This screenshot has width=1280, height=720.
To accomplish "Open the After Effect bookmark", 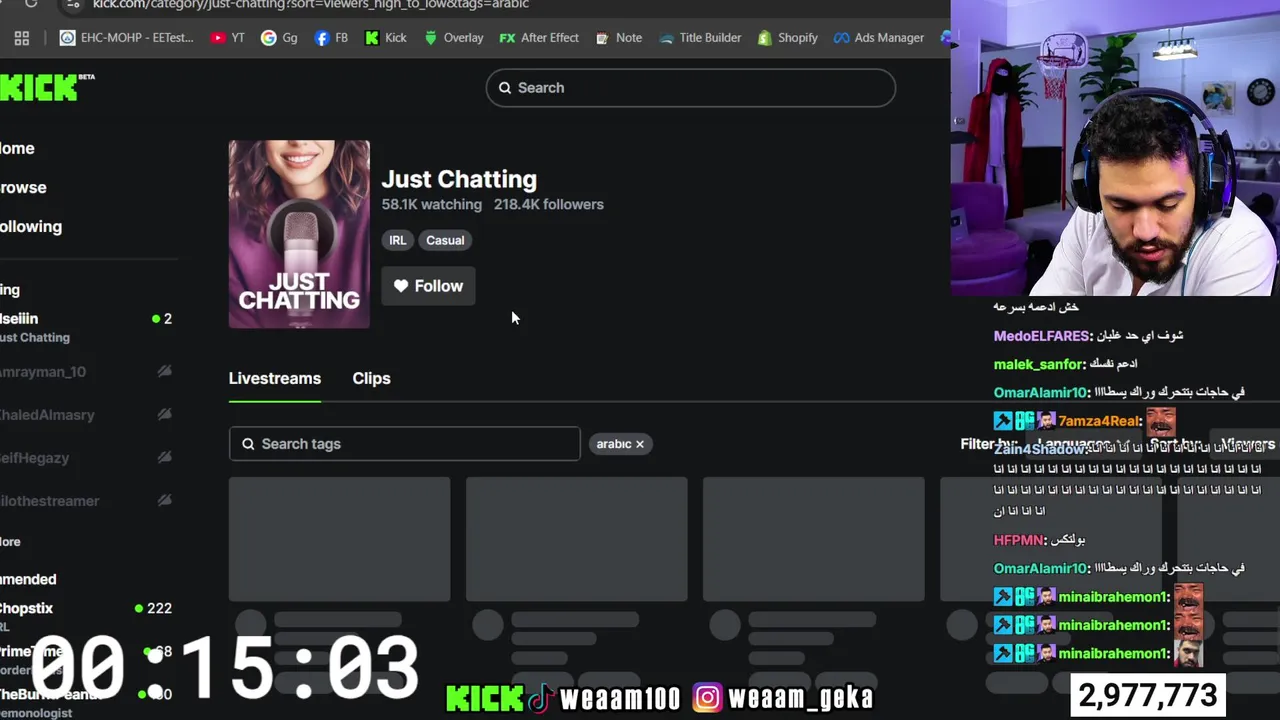I will tap(539, 38).
